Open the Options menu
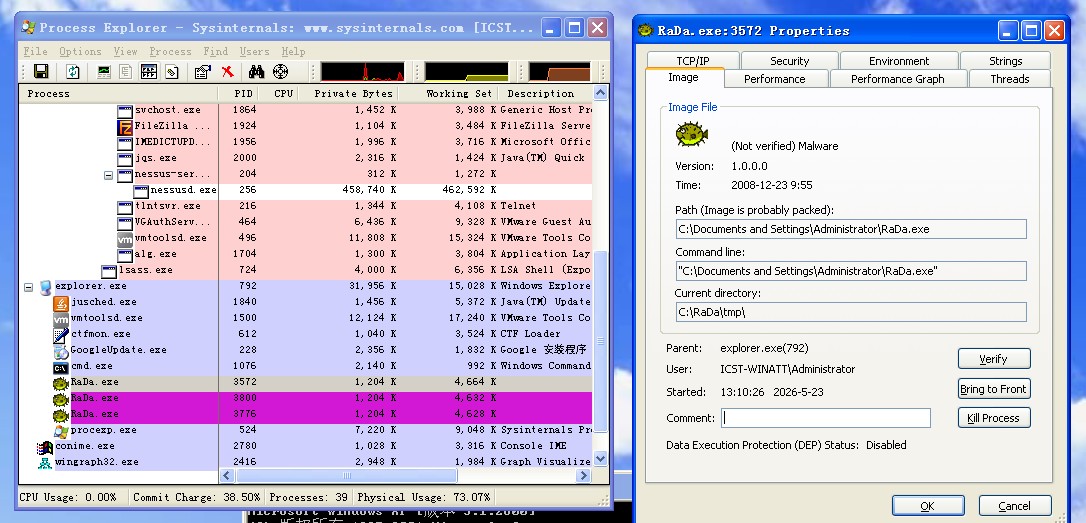Screen dimensions: 1086x523 pos(80,51)
